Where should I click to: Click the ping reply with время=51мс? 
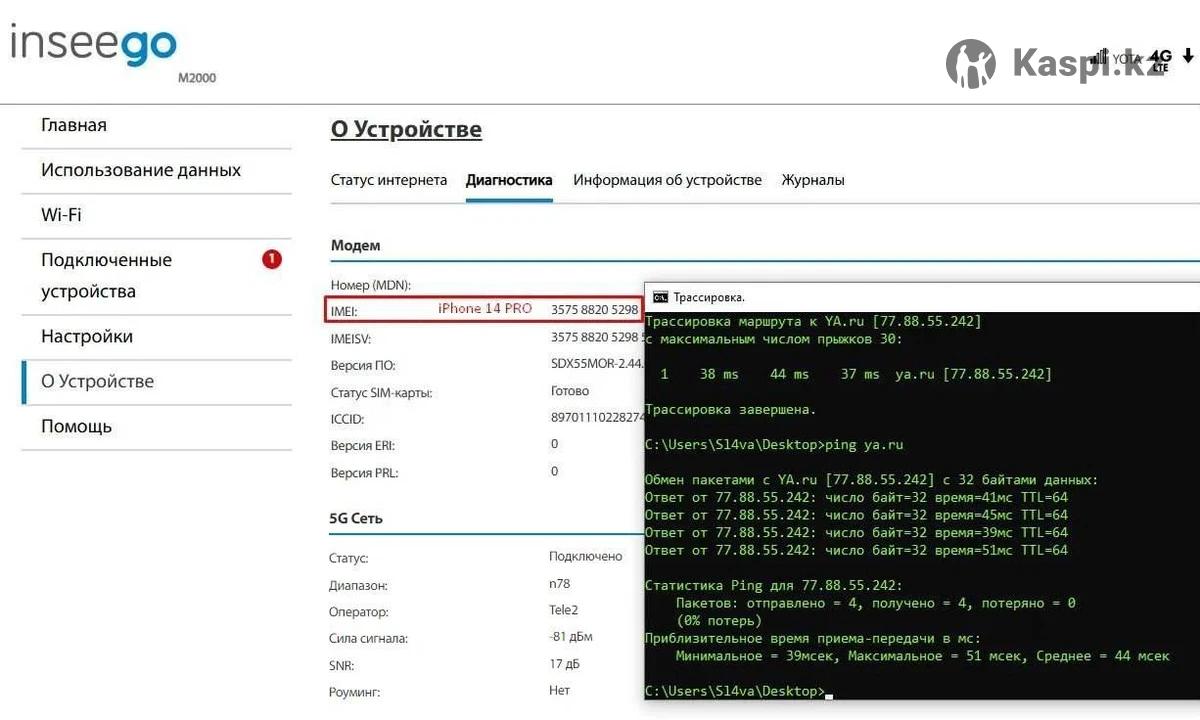[x=856, y=550]
